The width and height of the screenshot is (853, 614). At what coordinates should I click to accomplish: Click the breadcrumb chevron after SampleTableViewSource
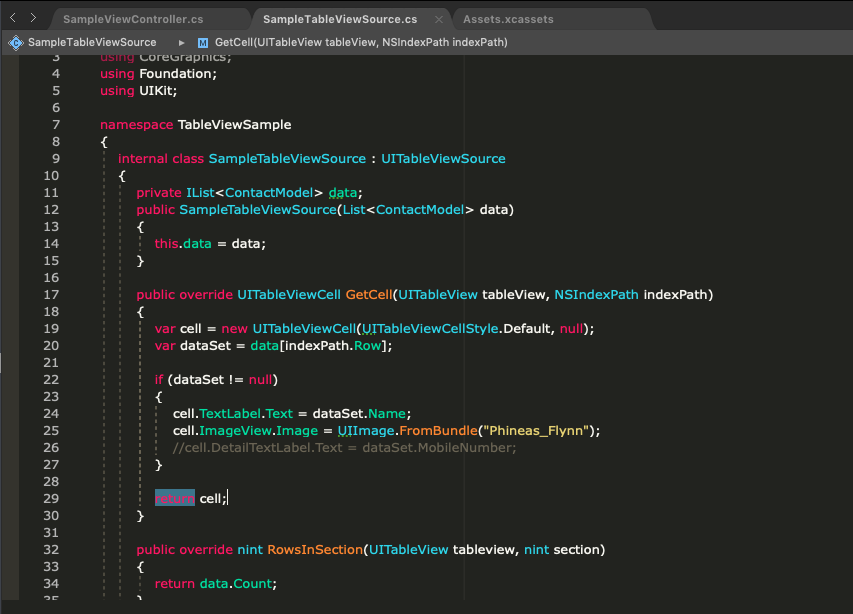pos(180,42)
